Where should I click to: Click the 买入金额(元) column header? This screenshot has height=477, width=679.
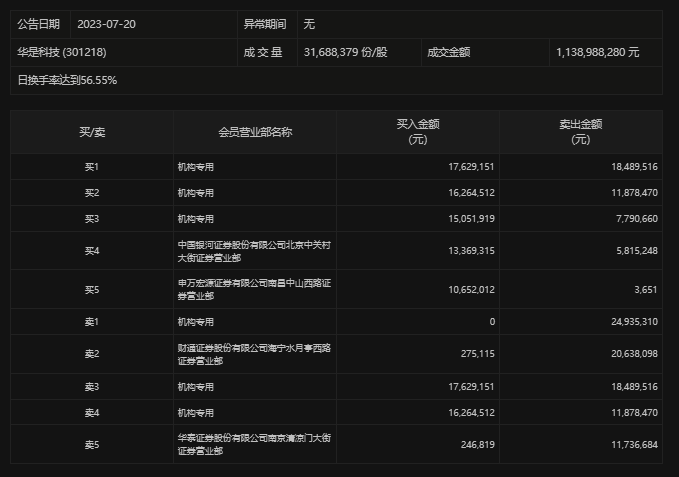418,132
